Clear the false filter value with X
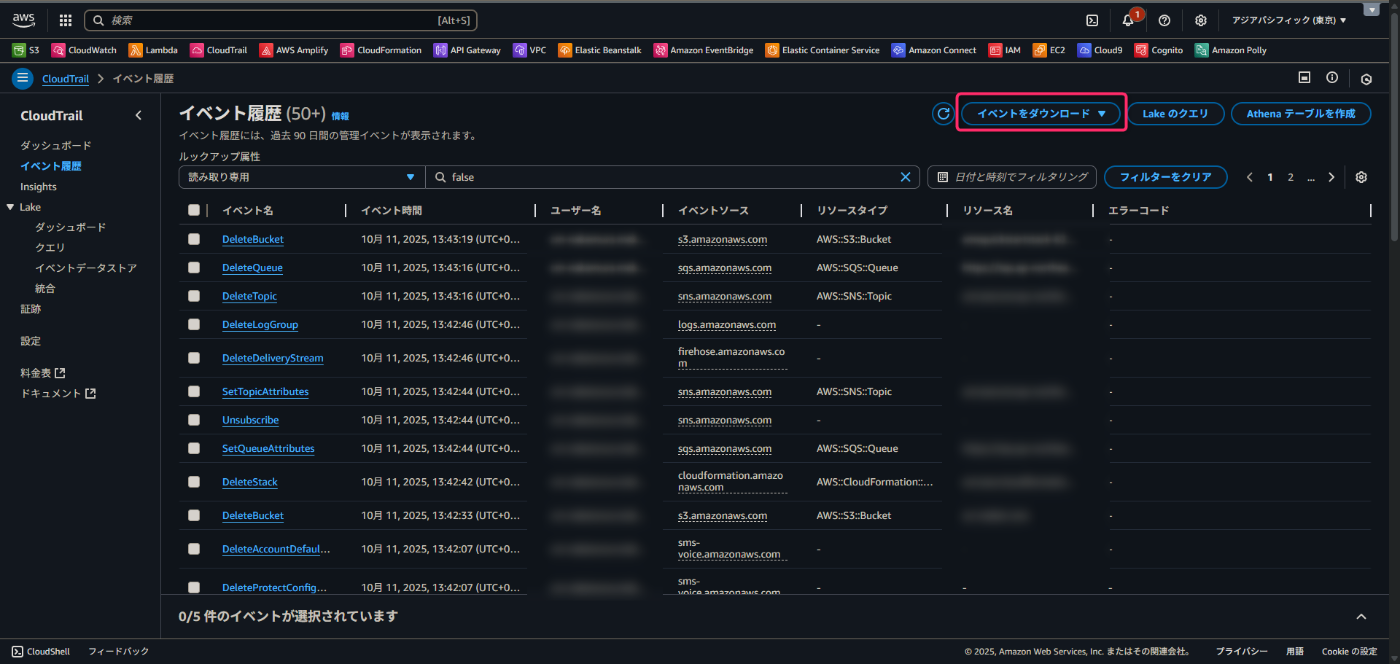1400x664 pixels. click(x=905, y=177)
